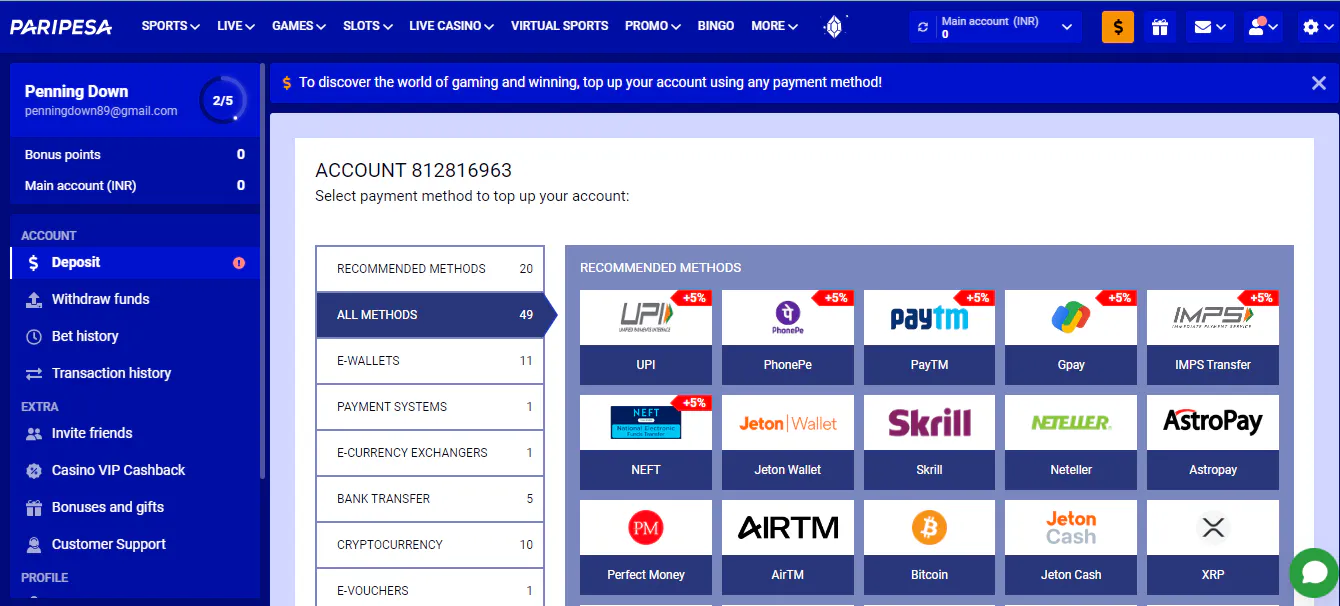
Task: Select the E-CURRENCY EXCHANGERS tab
Action: 430,453
